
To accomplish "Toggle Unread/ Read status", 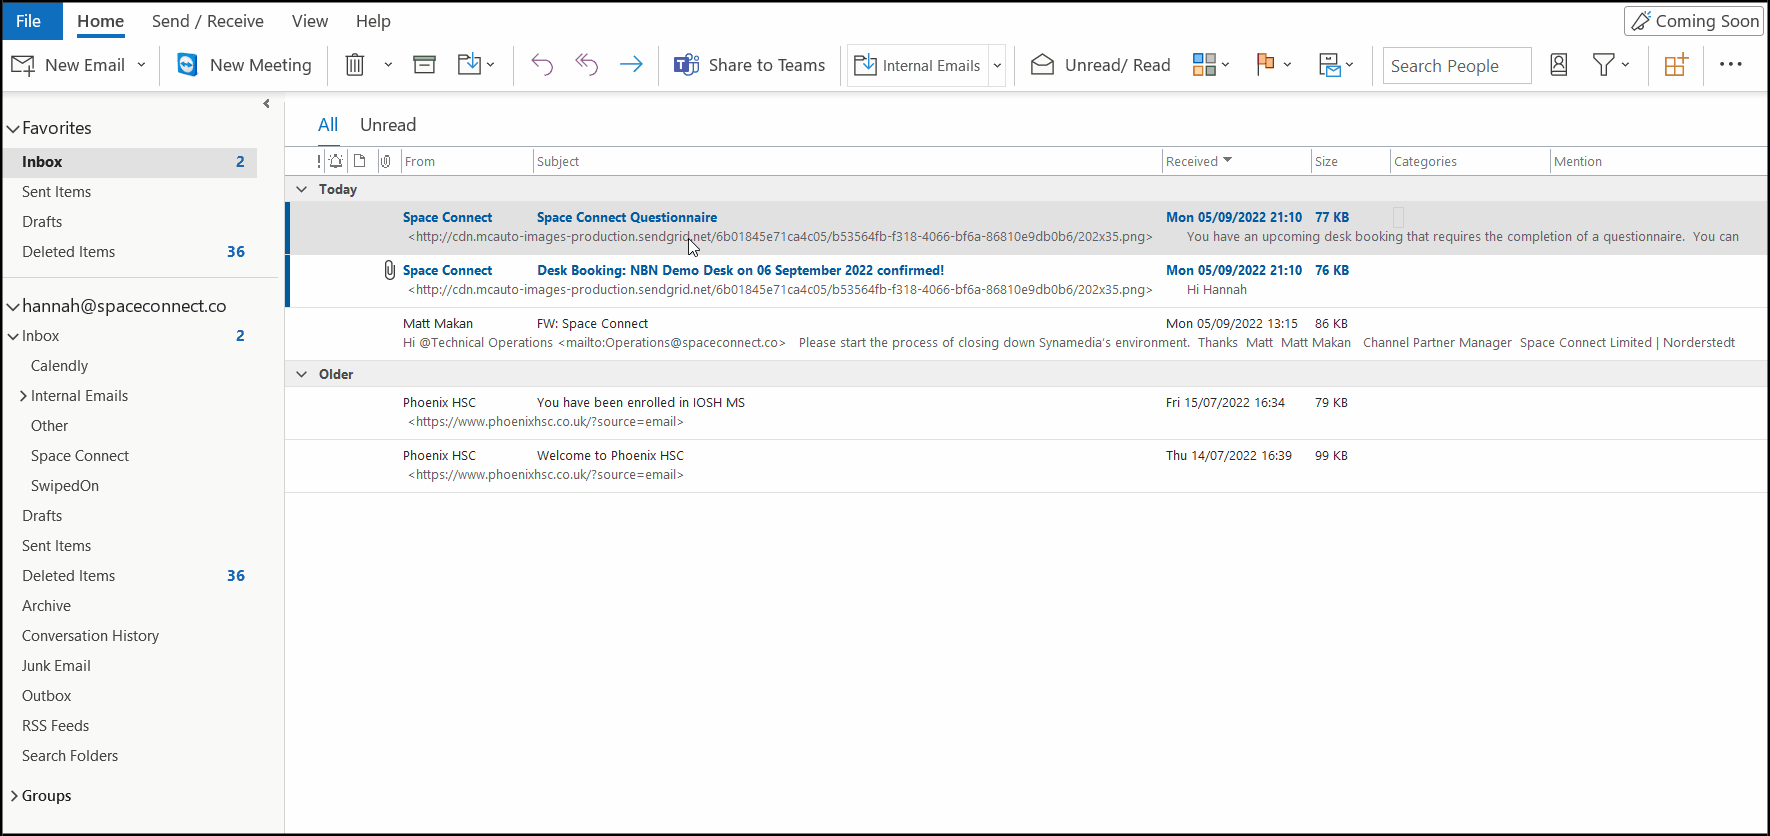I will (1100, 65).
